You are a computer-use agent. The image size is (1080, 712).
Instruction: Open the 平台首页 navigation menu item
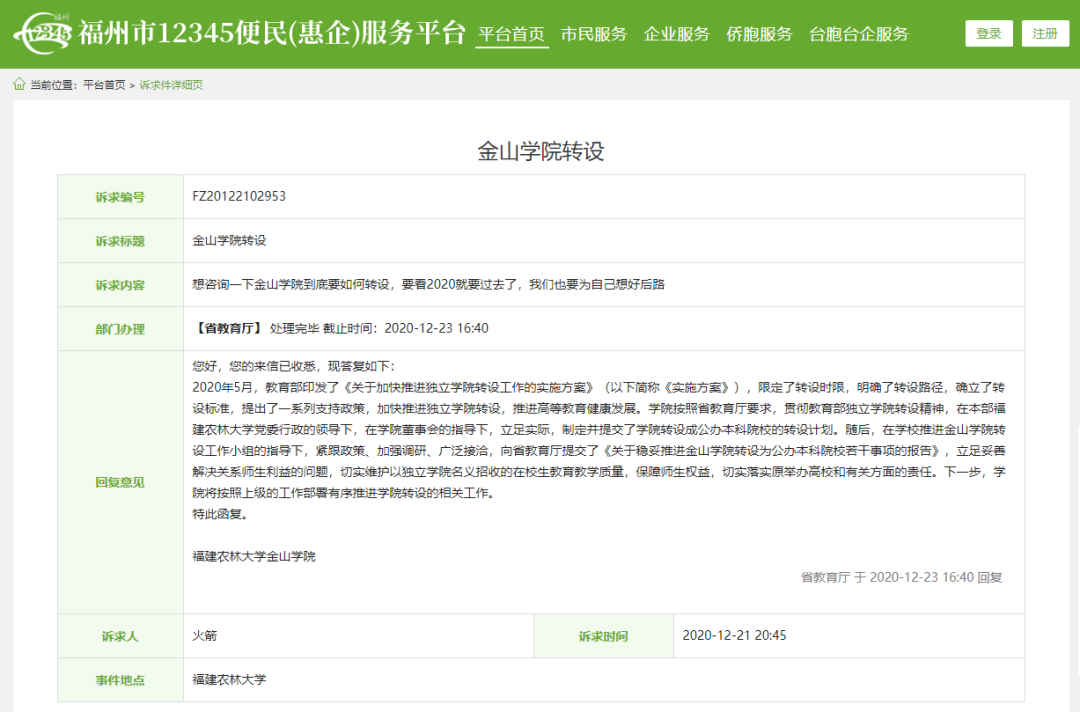coord(511,32)
